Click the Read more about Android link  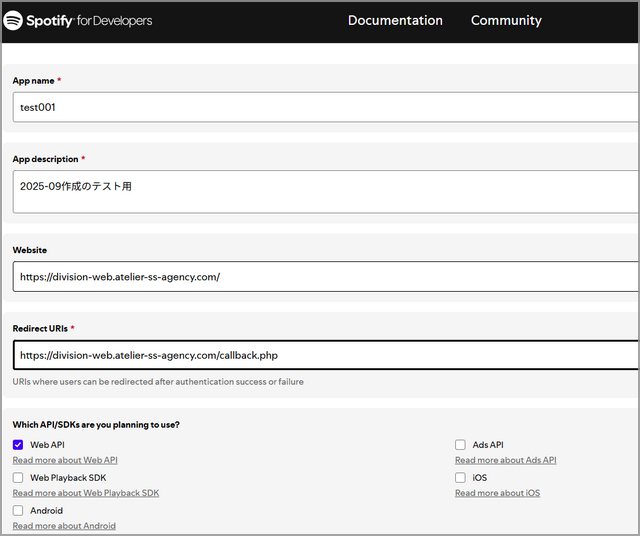click(x=64, y=526)
